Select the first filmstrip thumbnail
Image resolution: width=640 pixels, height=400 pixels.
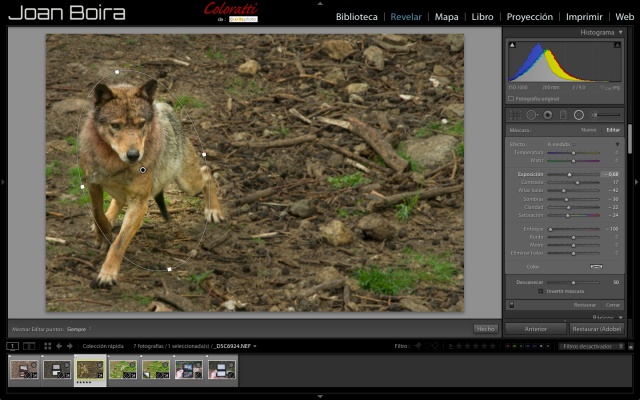coord(24,369)
